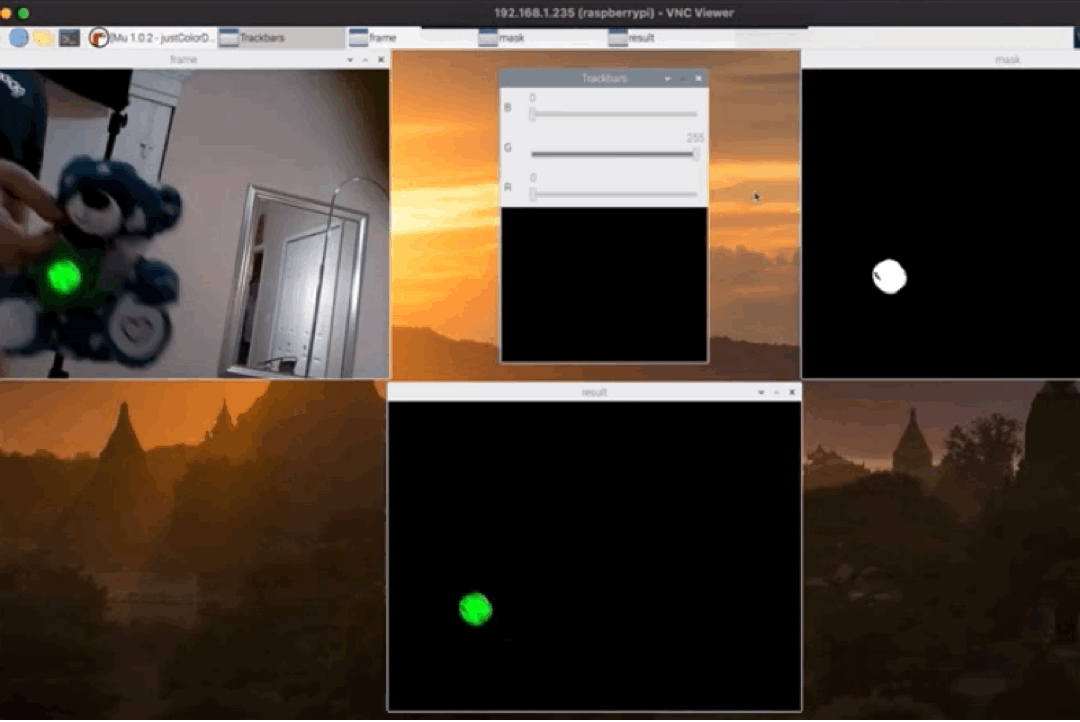1080x722 pixels.
Task: Click the white blob in mask window
Action: pyautogui.click(x=889, y=276)
